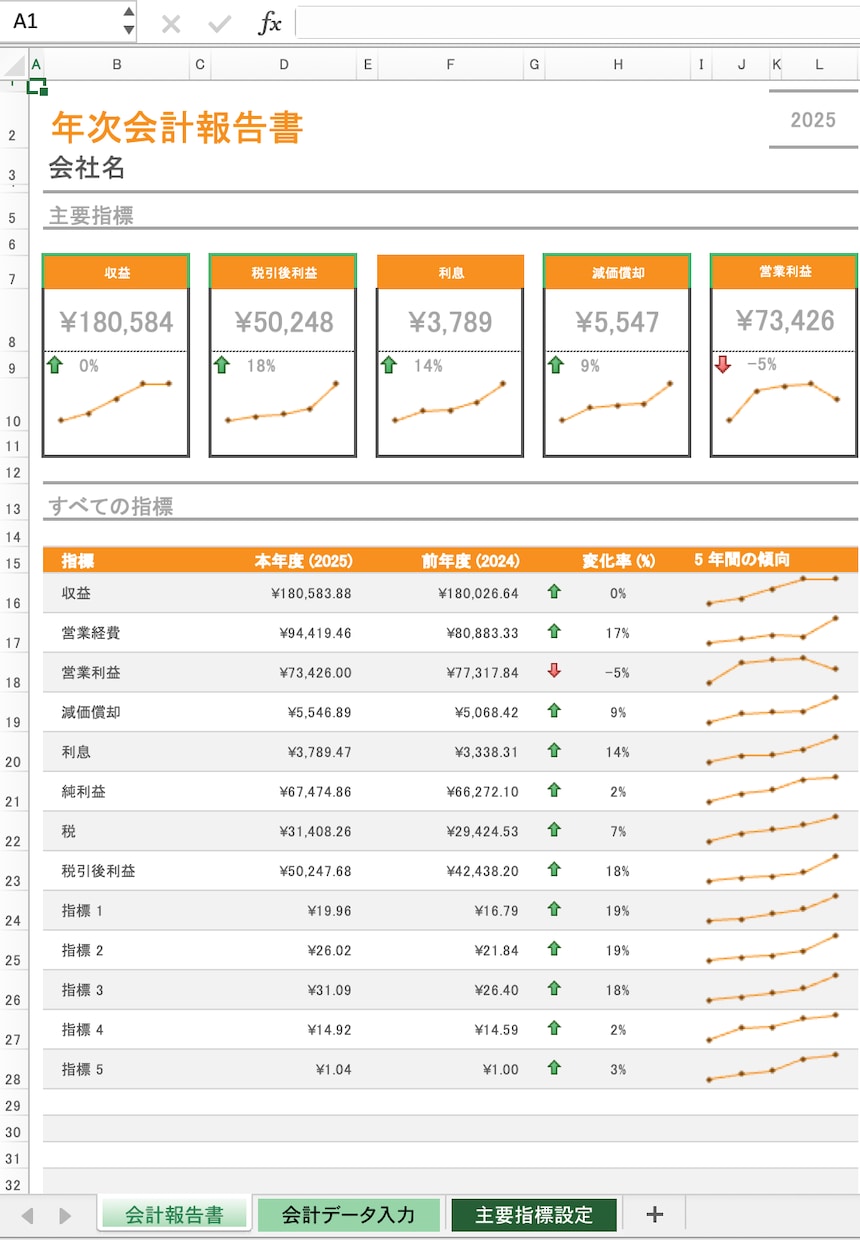The width and height of the screenshot is (860, 1240).
Task: Select column B header
Action: (117, 65)
